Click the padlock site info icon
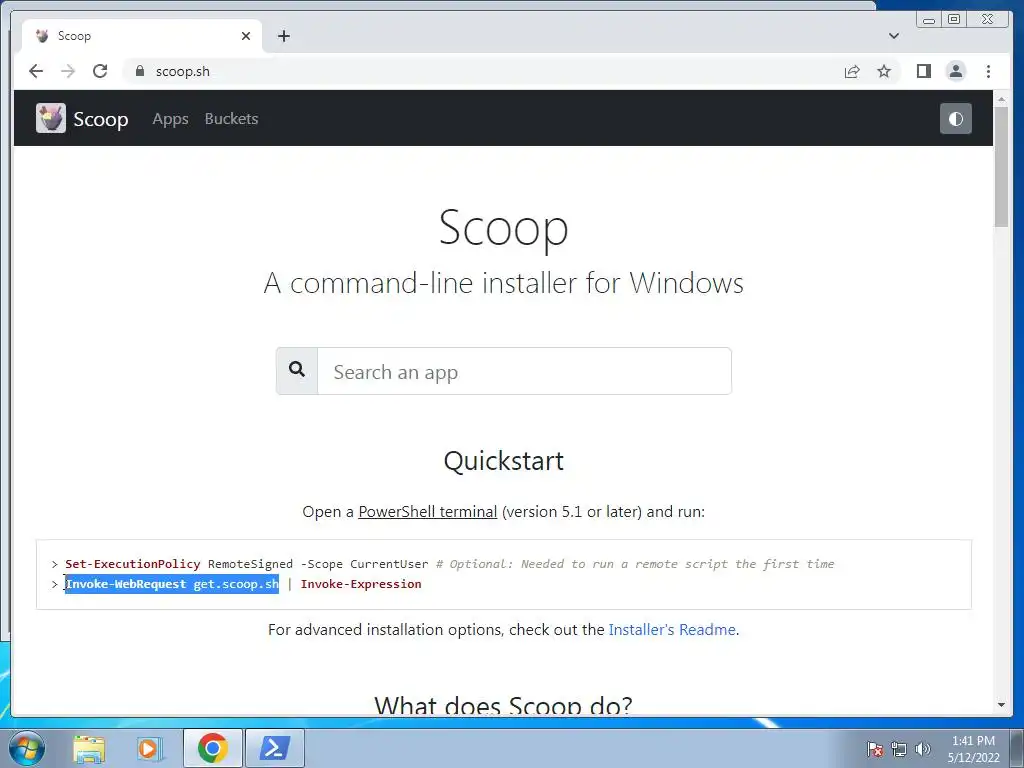The width and height of the screenshot is (1024, 768). 140,71
